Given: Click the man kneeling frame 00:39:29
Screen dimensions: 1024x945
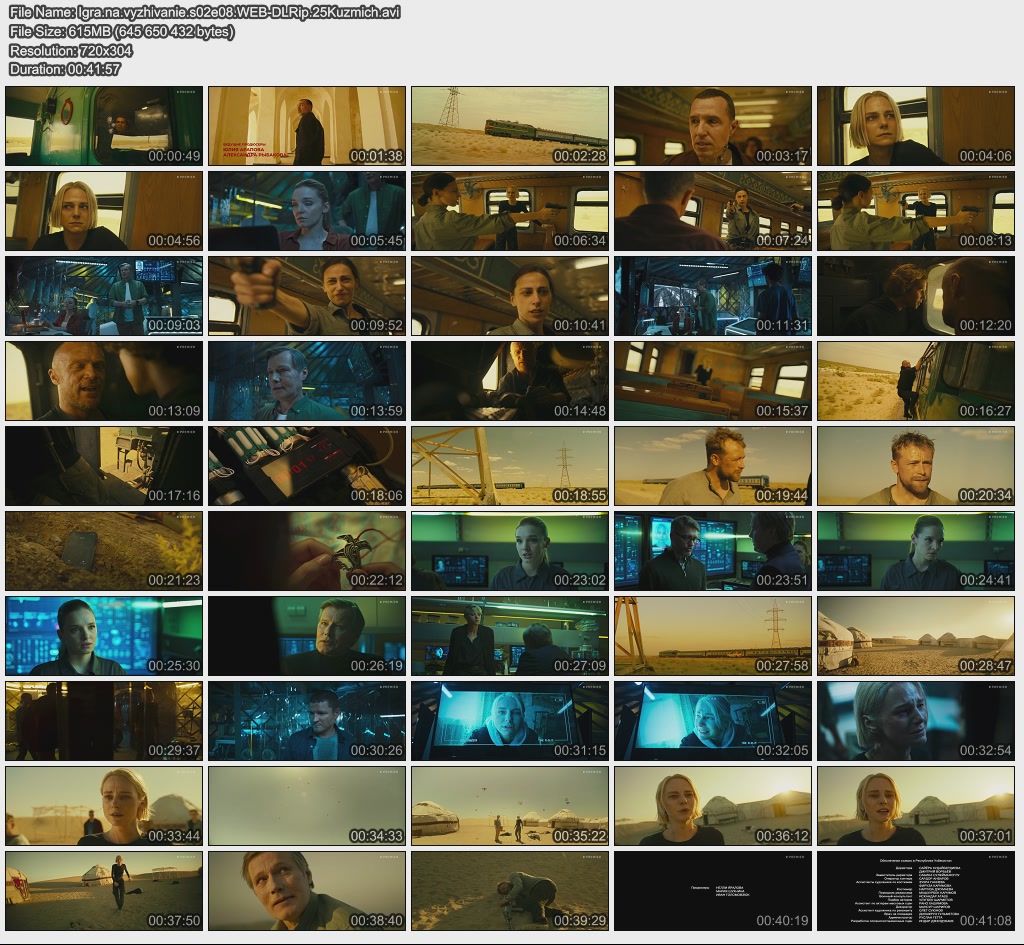Looking at the screenshot, I should click(510, 891).
